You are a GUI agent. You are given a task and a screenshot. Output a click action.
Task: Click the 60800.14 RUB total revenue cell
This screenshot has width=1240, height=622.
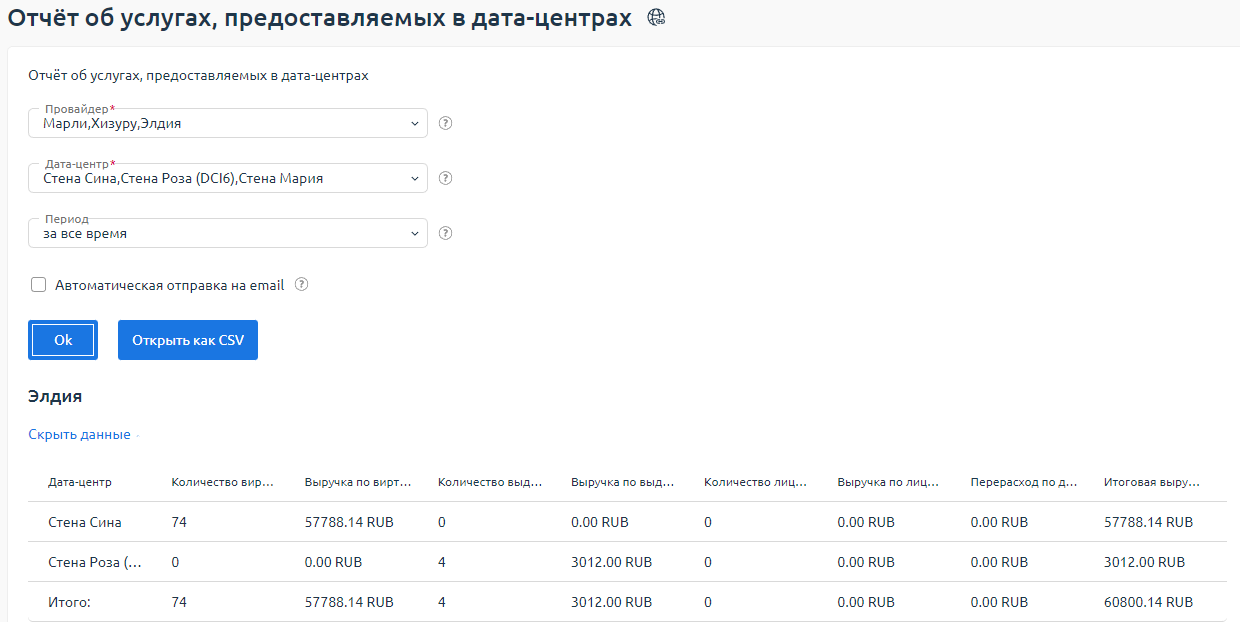pyautogui.click(x=1148, y=602)
